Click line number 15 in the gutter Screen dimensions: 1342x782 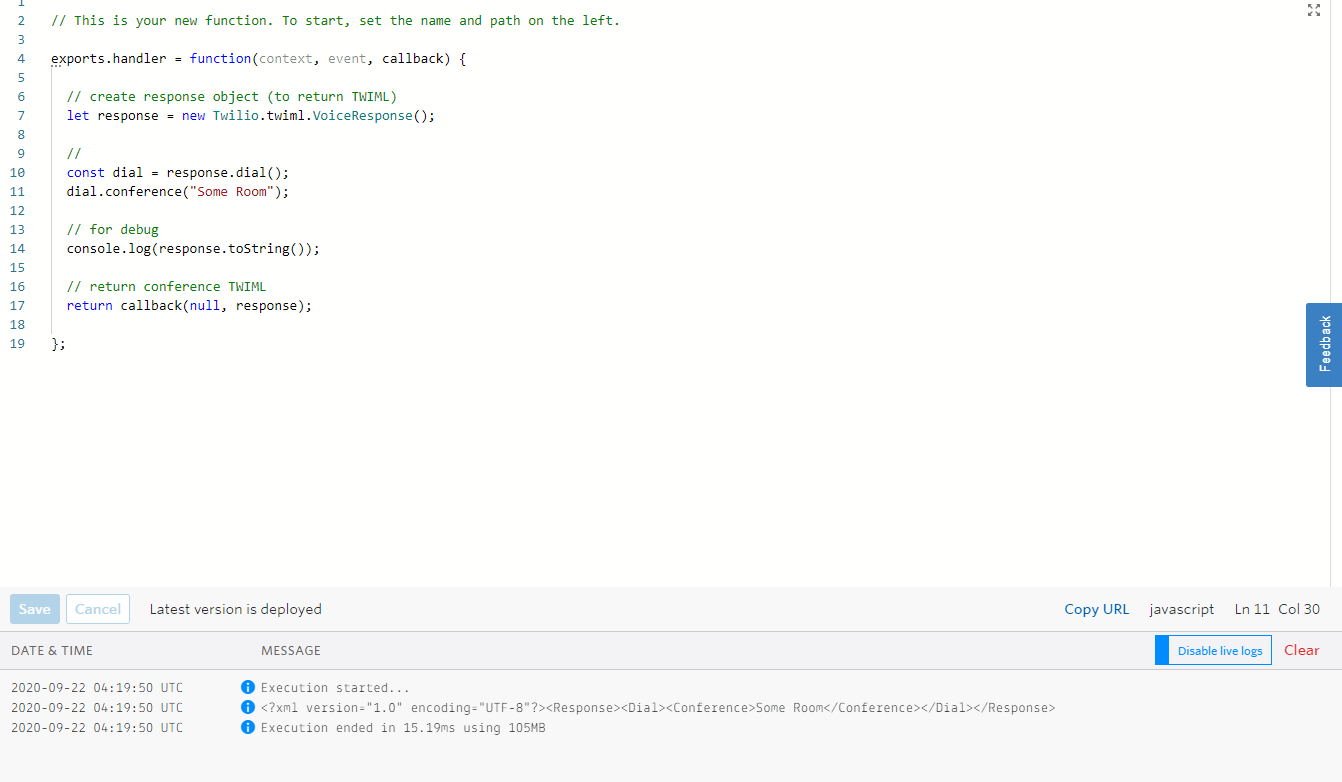tap(17, 268)
